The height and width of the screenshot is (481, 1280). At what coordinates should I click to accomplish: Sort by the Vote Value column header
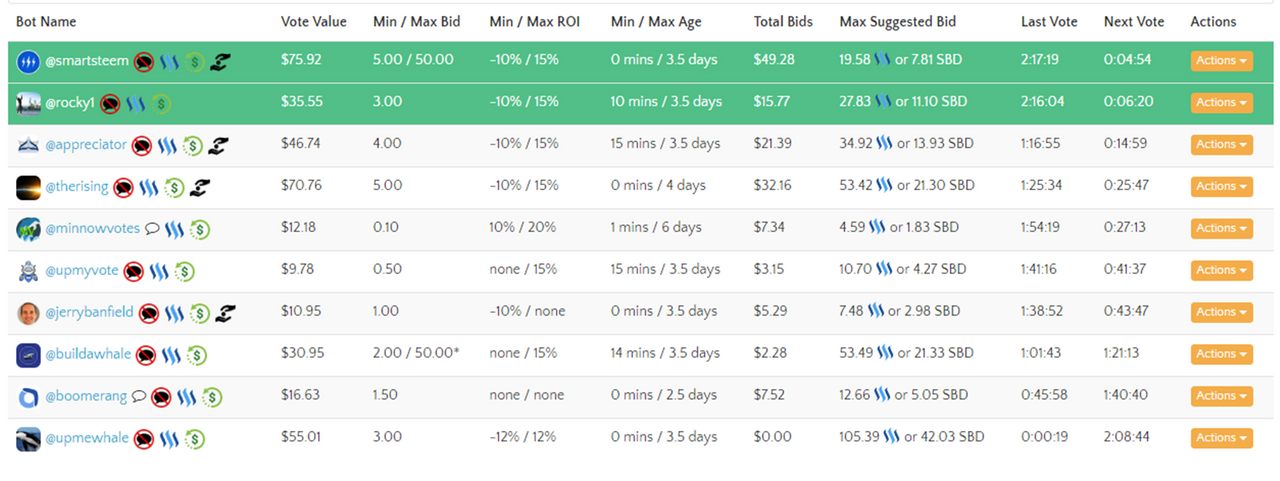(x=314, y=22)
